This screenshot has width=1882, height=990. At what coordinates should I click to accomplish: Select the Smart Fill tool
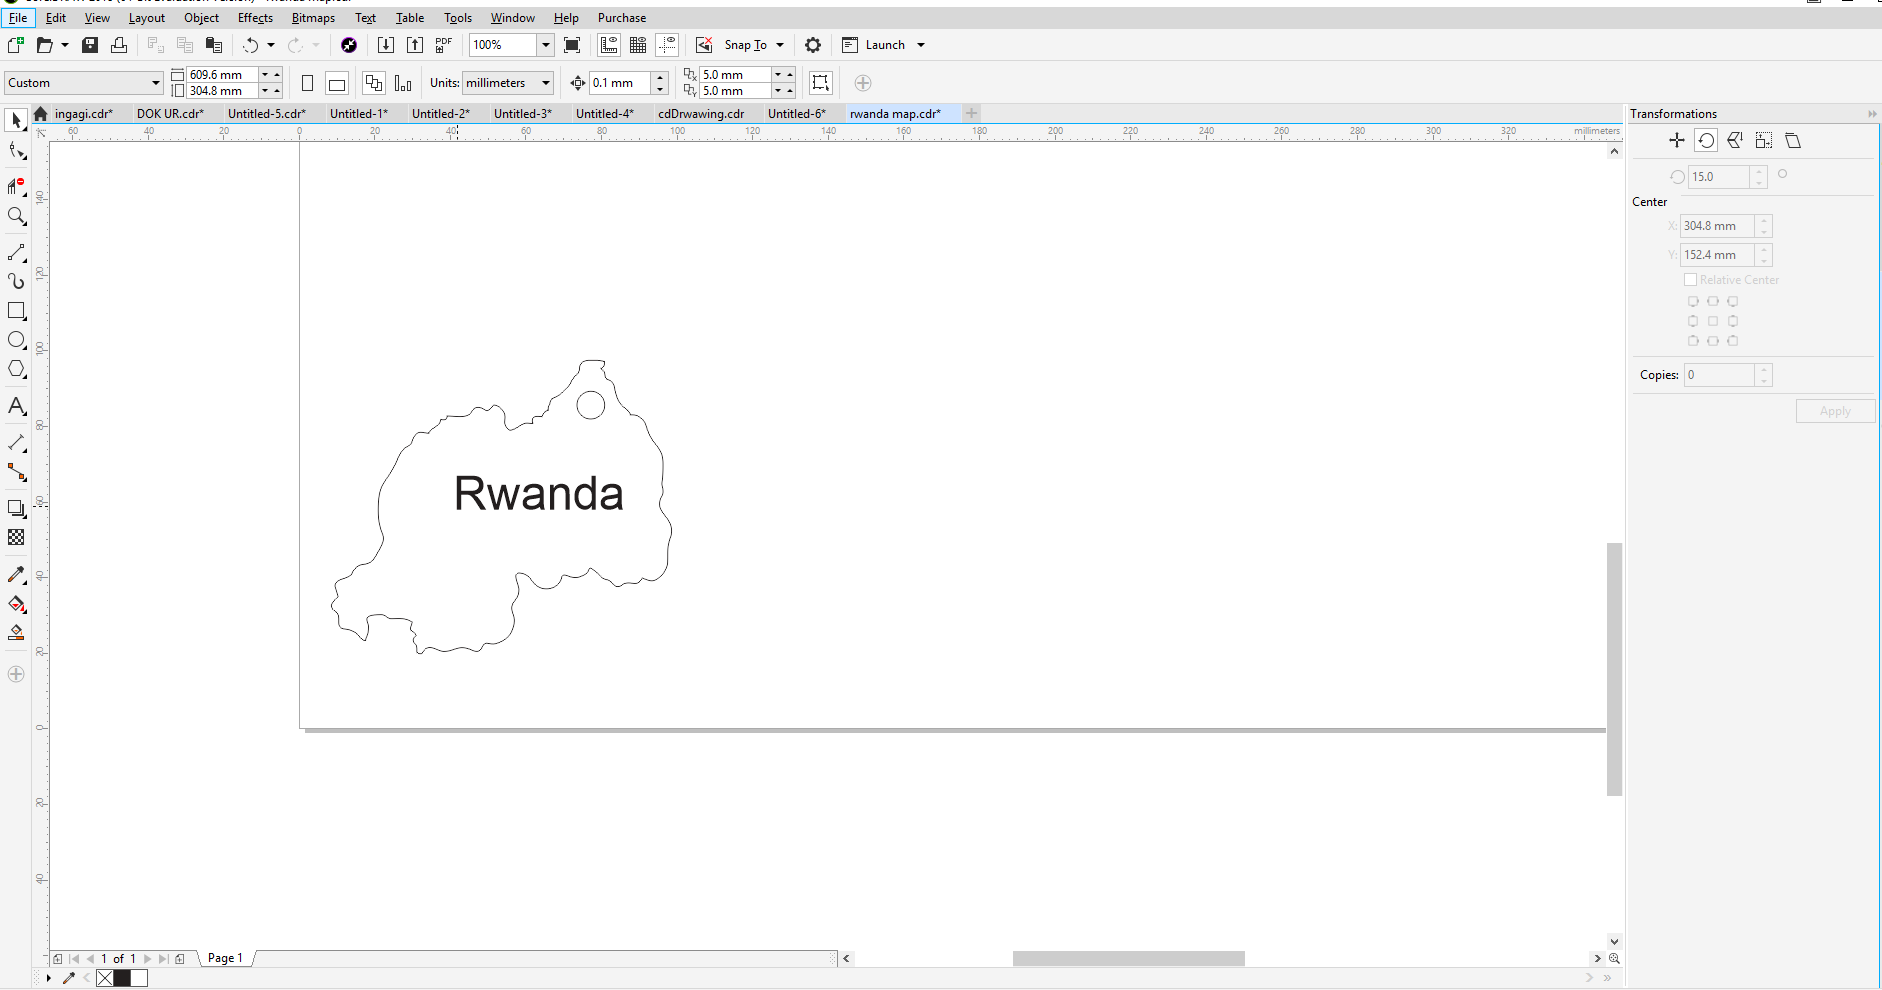click(16, 633)
